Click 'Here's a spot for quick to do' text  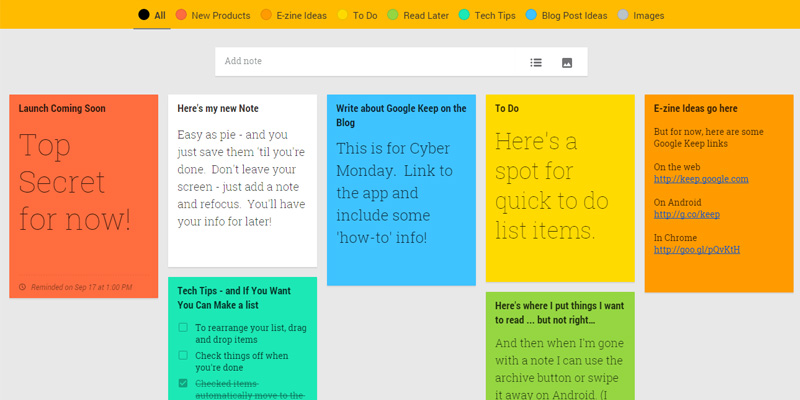pyautogui.click(x=552, y=186)
